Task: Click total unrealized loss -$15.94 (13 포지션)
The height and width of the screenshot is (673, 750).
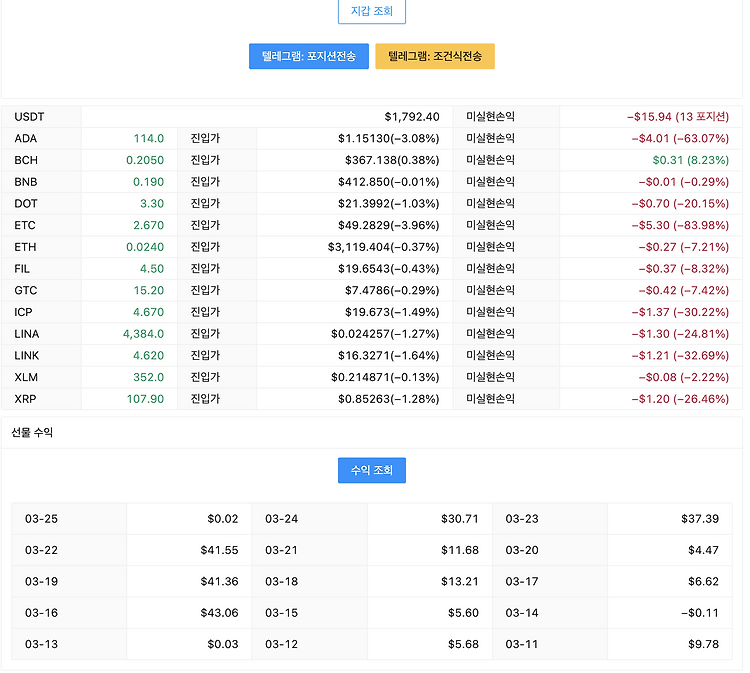Action: 678,117
